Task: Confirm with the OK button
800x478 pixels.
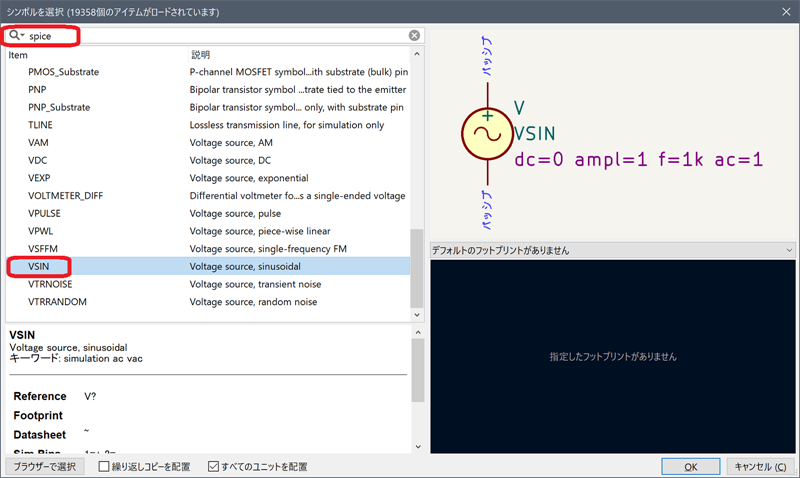Action: pyautogui.click(x=691, y=467)
